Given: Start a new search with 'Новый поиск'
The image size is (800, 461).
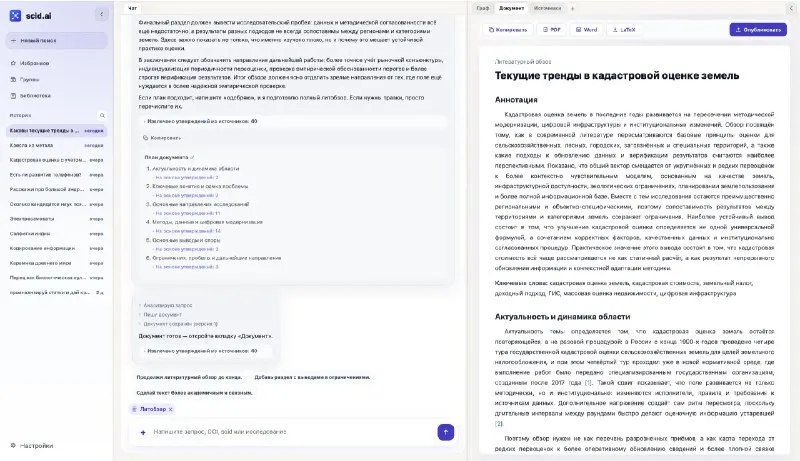Looking at the screenshot, I should pyautogui.click(x=57, y=40).
